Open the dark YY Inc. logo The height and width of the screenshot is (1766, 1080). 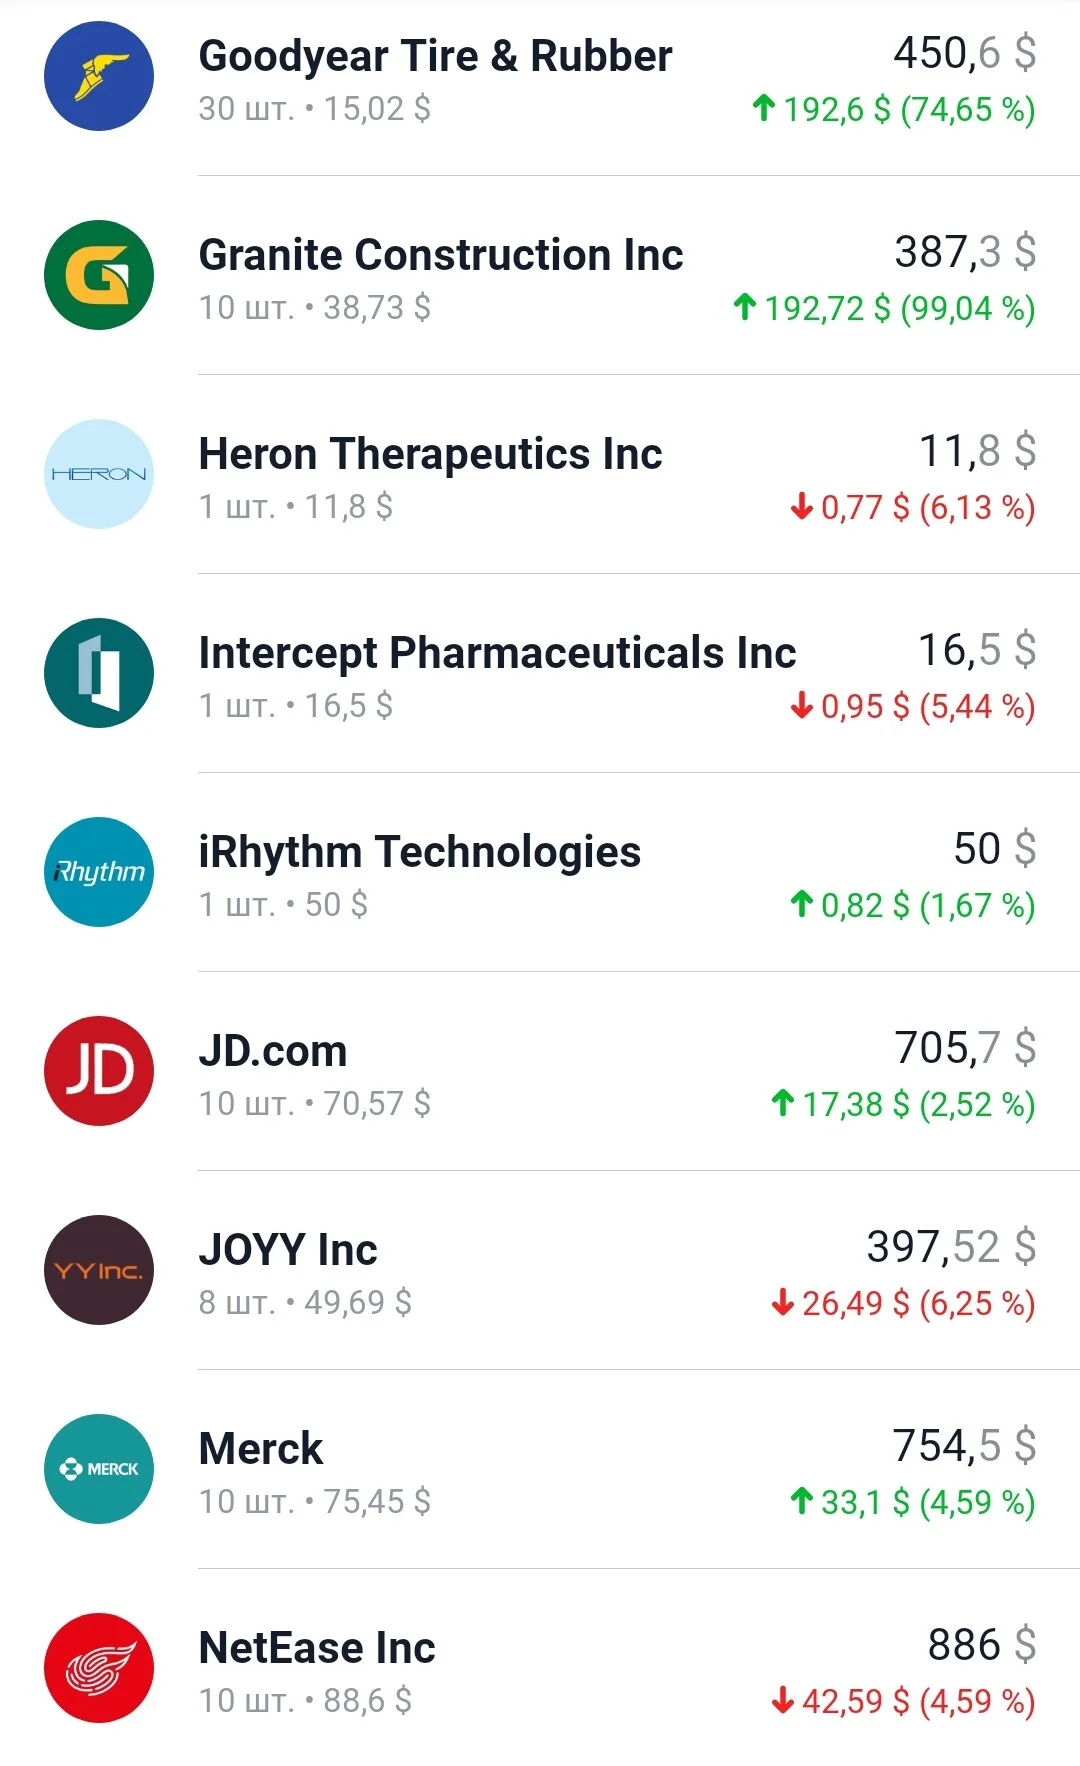(99, 1270)
